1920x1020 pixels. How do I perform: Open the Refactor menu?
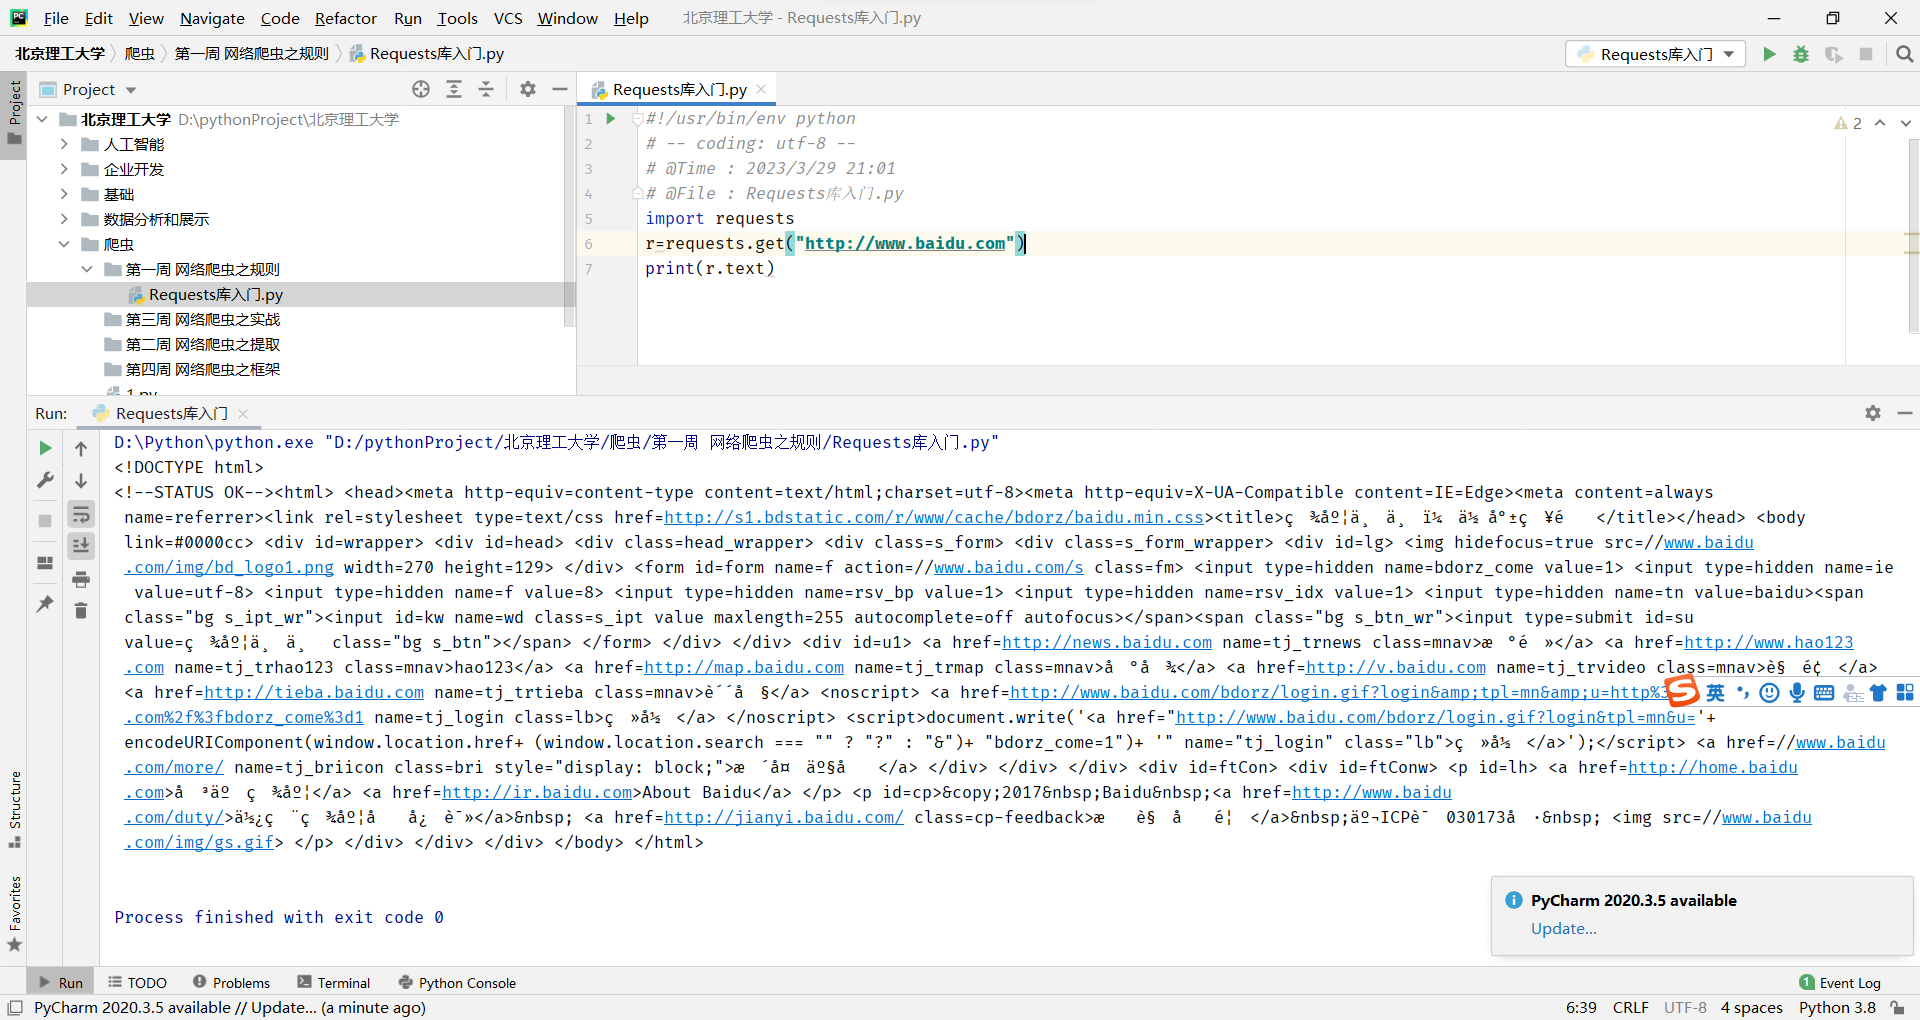(346, 18)
